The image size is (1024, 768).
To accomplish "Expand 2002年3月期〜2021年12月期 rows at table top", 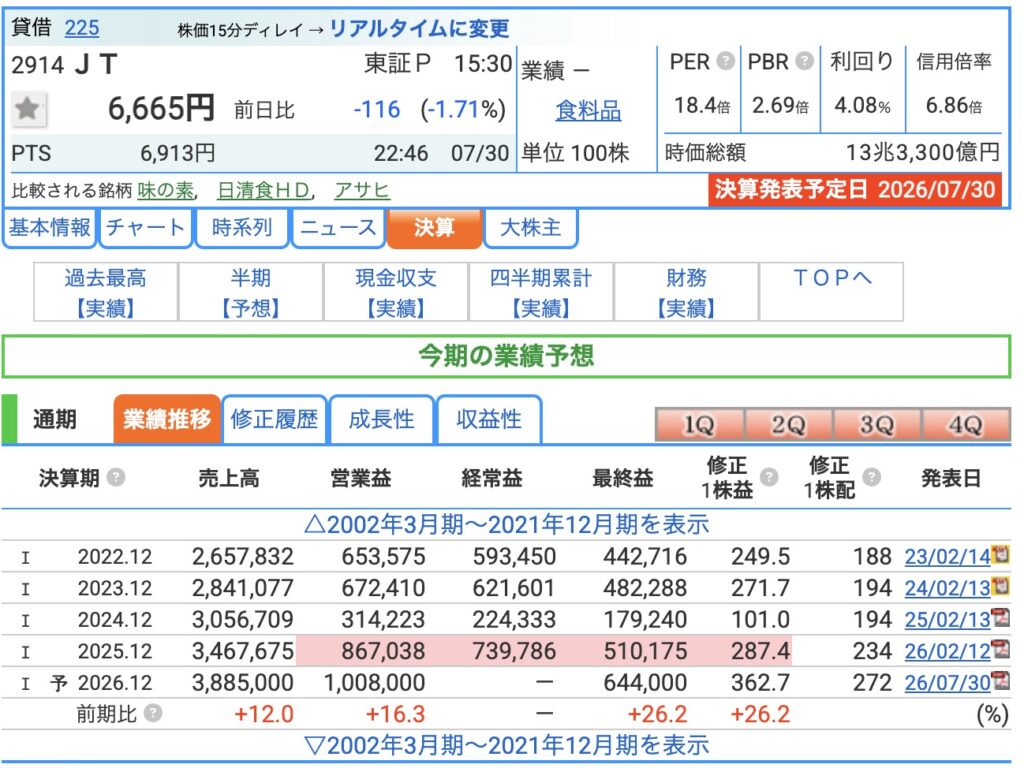I will pos(506,524).
